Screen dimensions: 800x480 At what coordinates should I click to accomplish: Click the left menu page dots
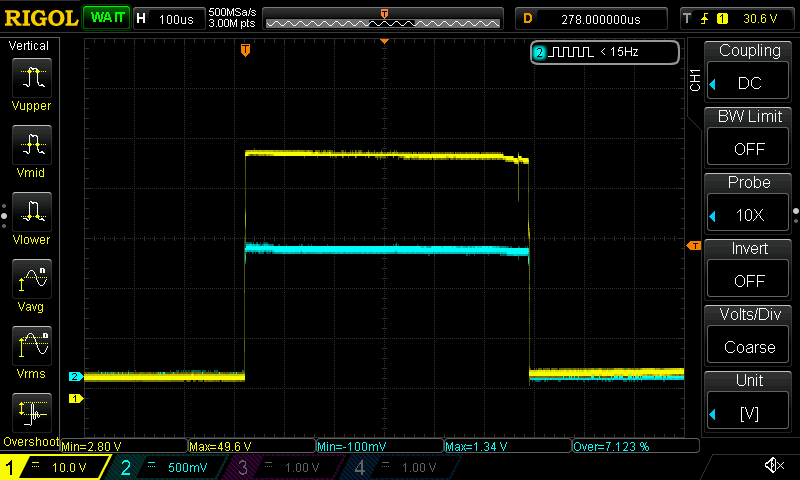click(4, 216)
